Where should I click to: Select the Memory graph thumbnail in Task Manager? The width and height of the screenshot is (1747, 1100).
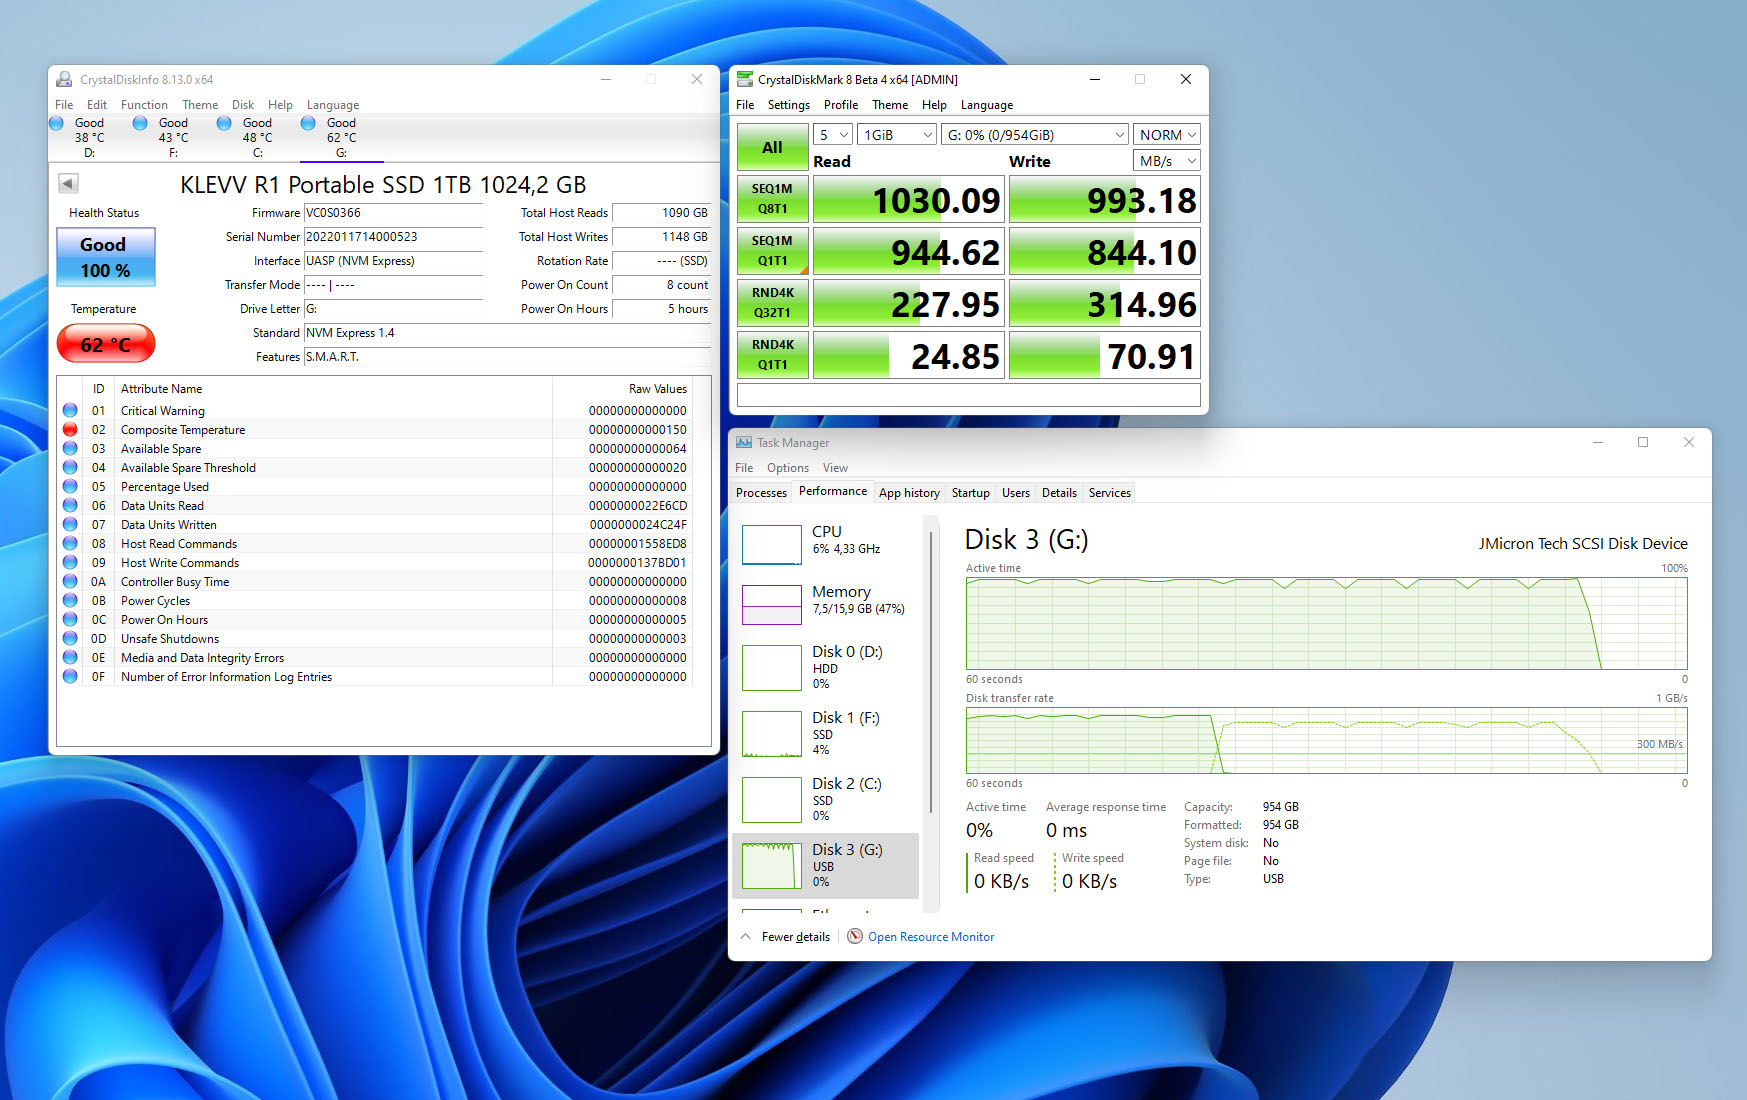click(772, 605)
